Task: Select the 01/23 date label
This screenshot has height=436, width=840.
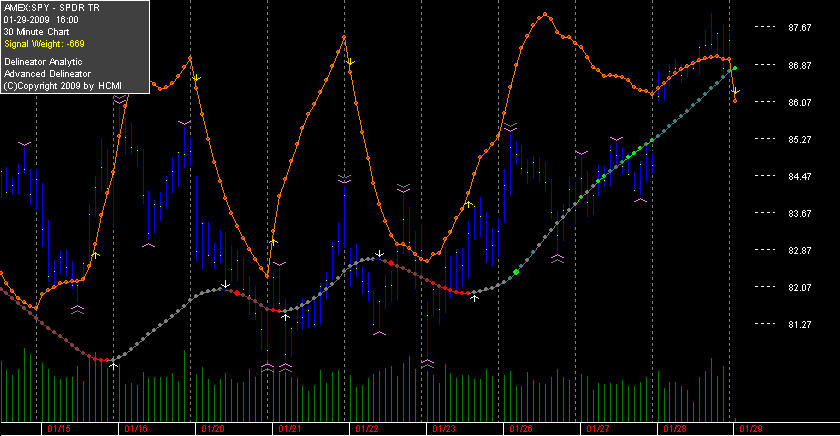Action: 444,429
